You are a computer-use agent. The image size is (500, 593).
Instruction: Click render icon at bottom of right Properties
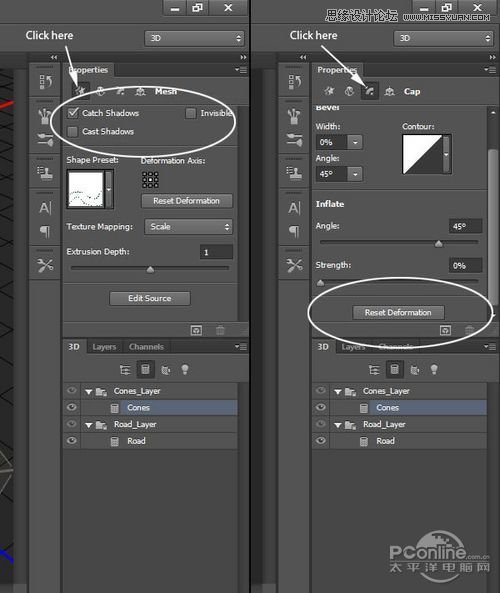click(446, 331)
